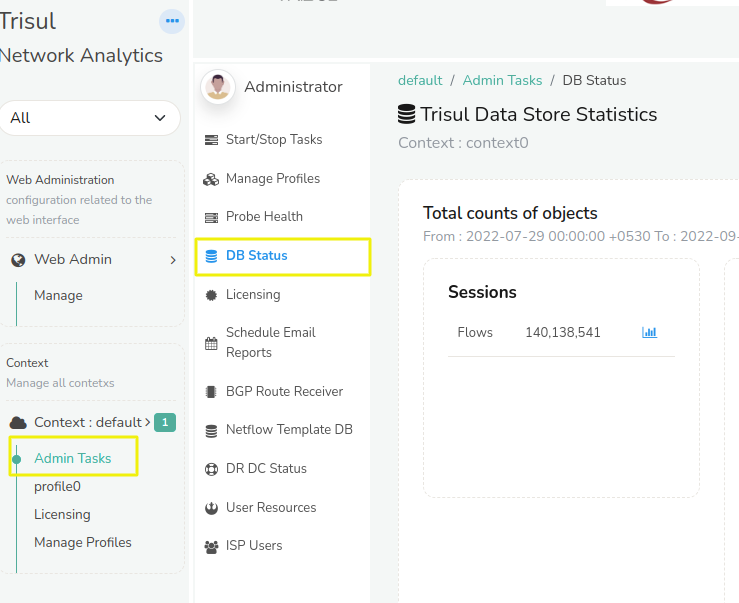Click the Flows count 140,138,541

(563, 332)
